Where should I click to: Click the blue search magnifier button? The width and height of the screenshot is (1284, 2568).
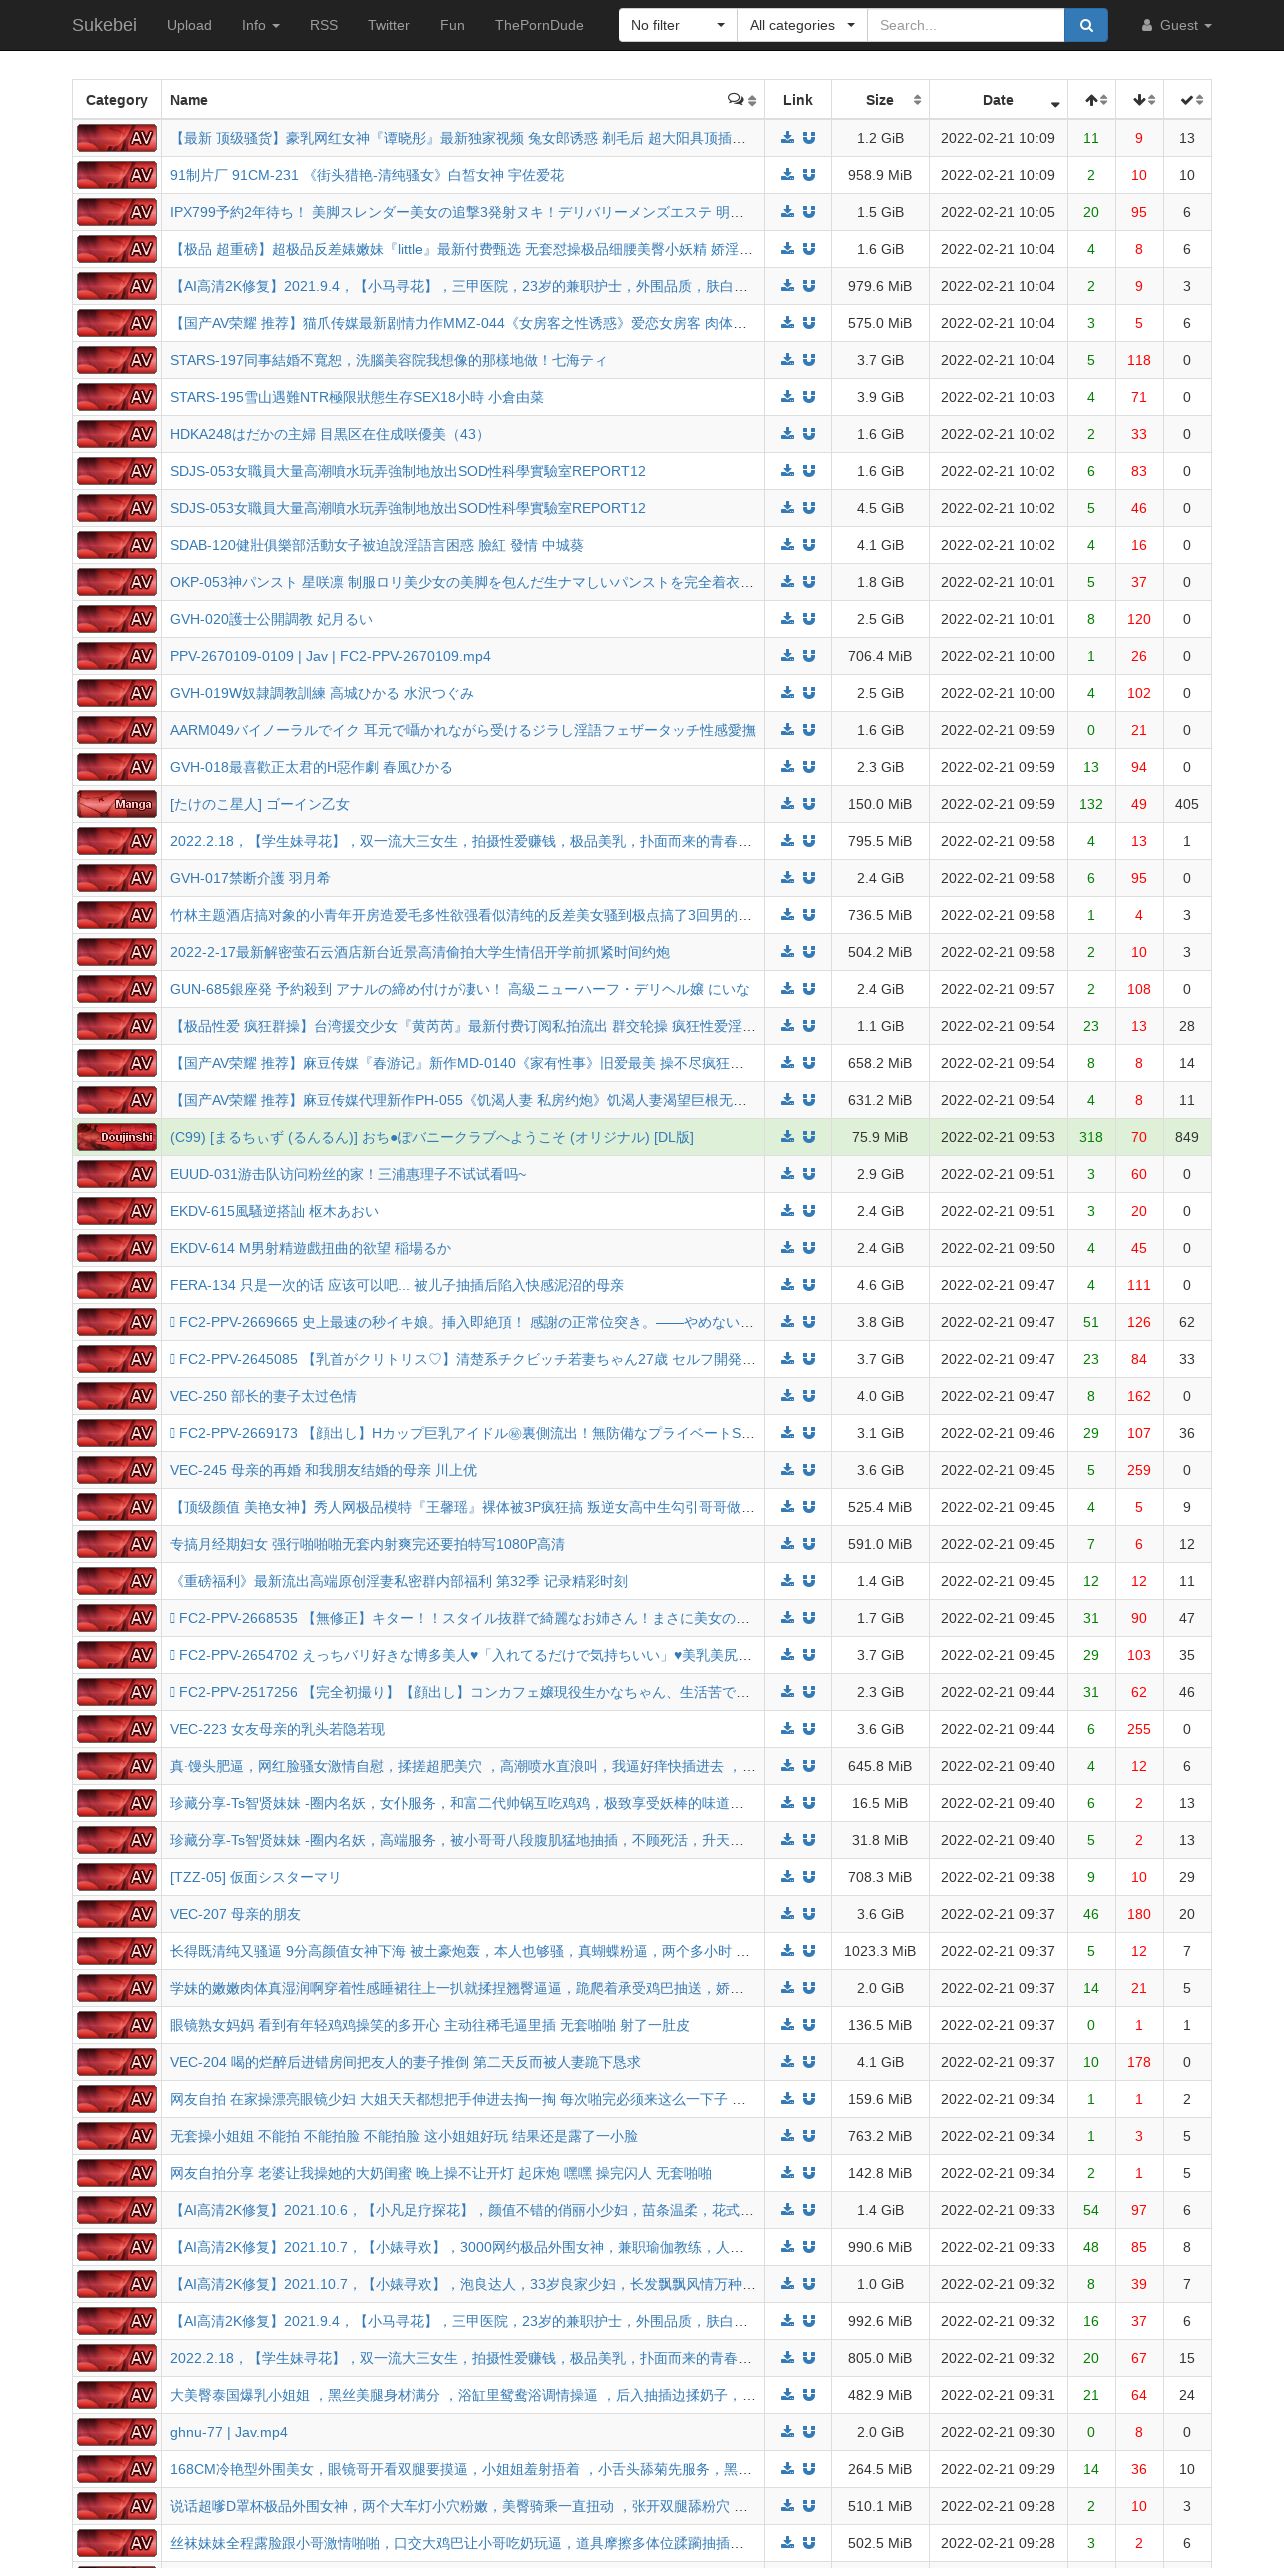tap(1086, 25)
